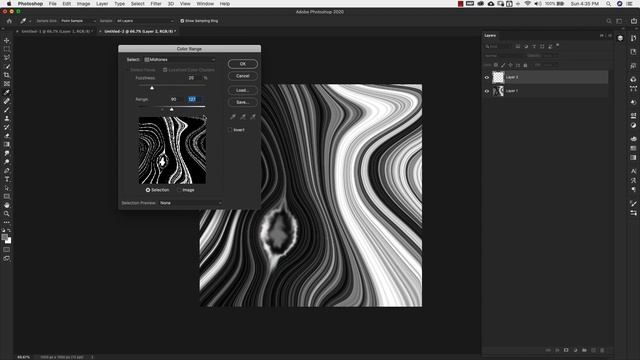Select the Crop tool in toolbar
The width and height of the screenshot is (640, 360).
point(7,75)
